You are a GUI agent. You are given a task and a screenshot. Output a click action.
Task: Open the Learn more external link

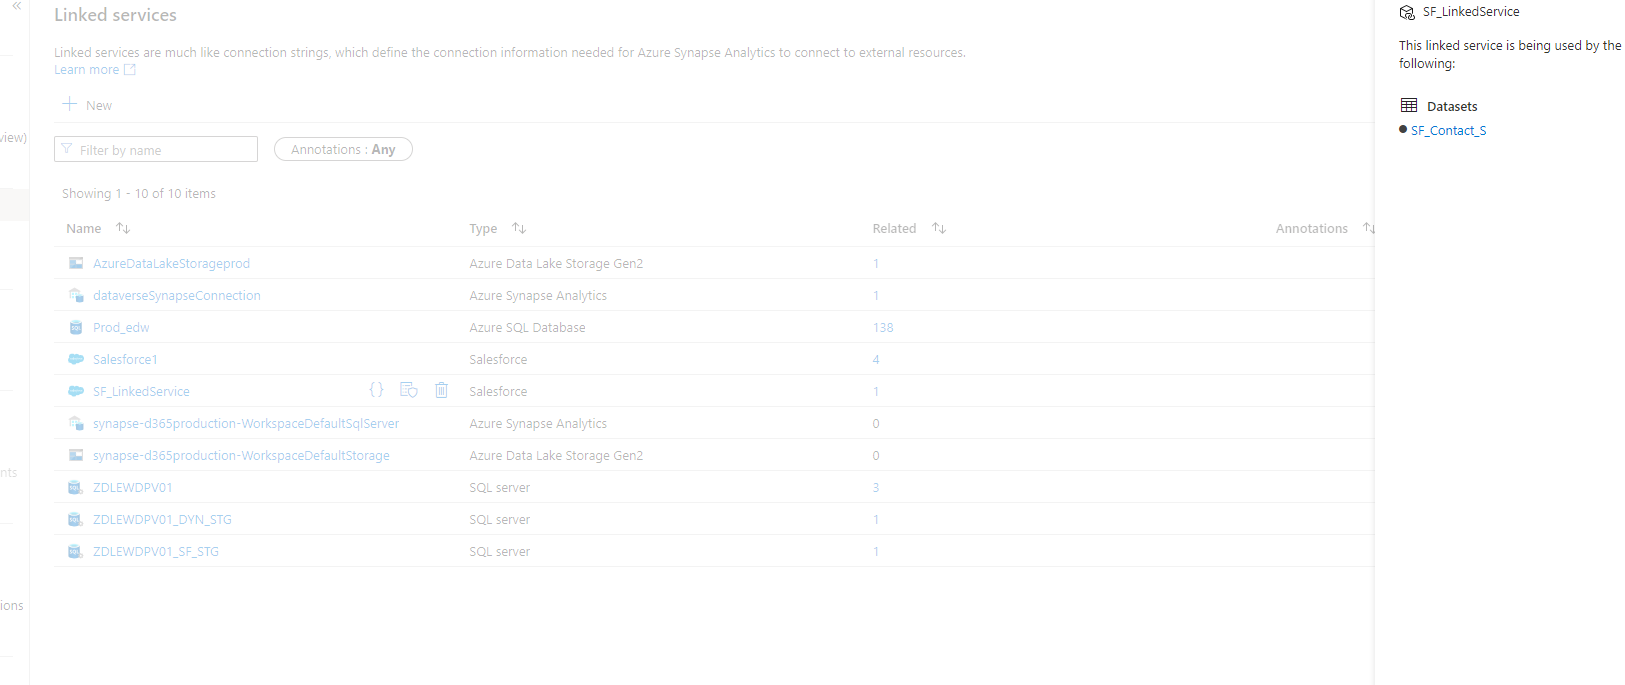pyautogui.click(x=95, y=70)
